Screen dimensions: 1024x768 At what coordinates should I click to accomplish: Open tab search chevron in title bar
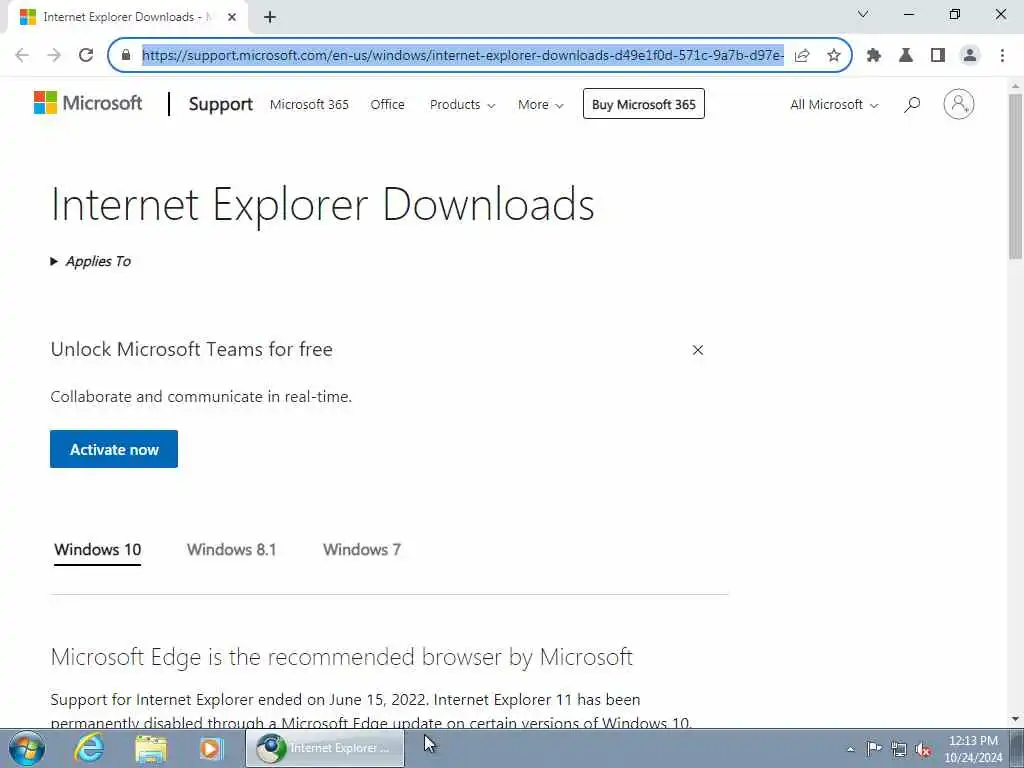pyautogui.click(x=863, y=14)
